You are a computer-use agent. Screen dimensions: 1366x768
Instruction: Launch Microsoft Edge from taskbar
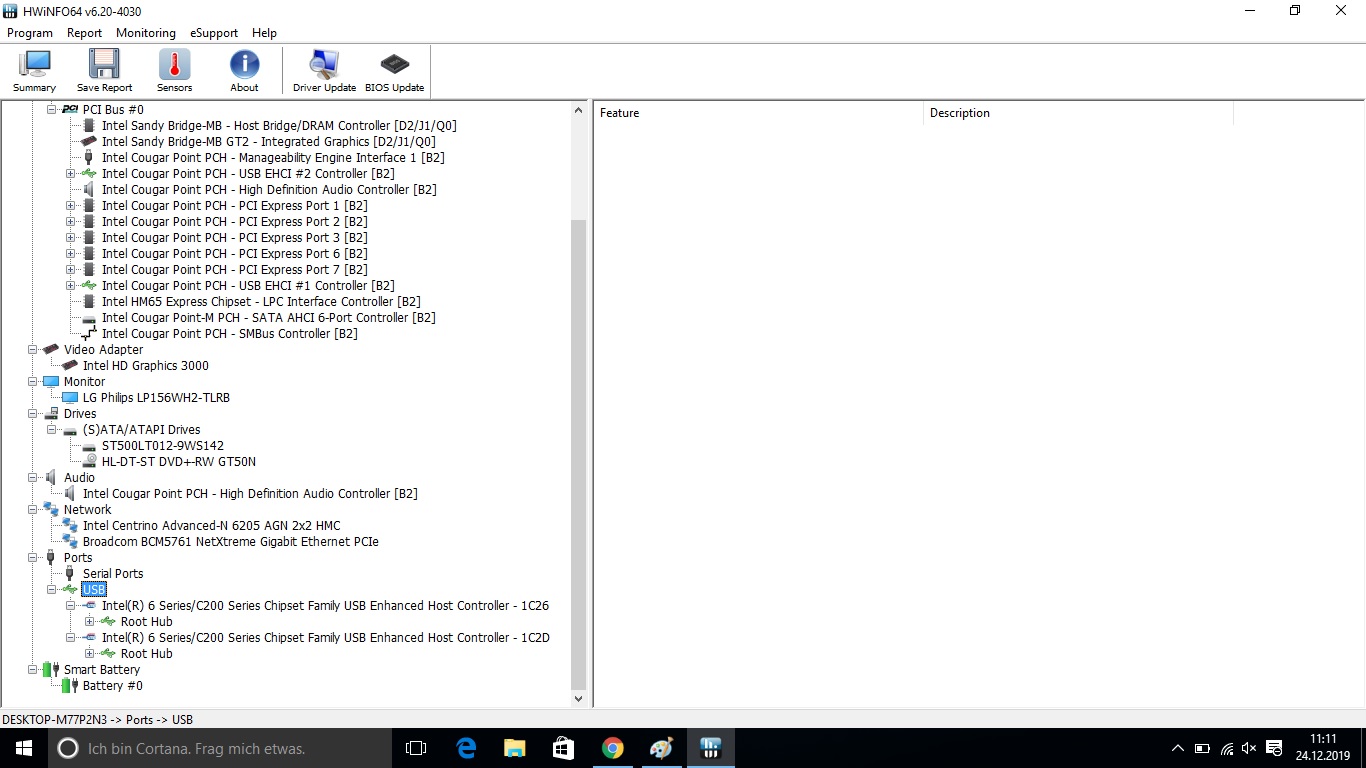click(x=466, y=748)
